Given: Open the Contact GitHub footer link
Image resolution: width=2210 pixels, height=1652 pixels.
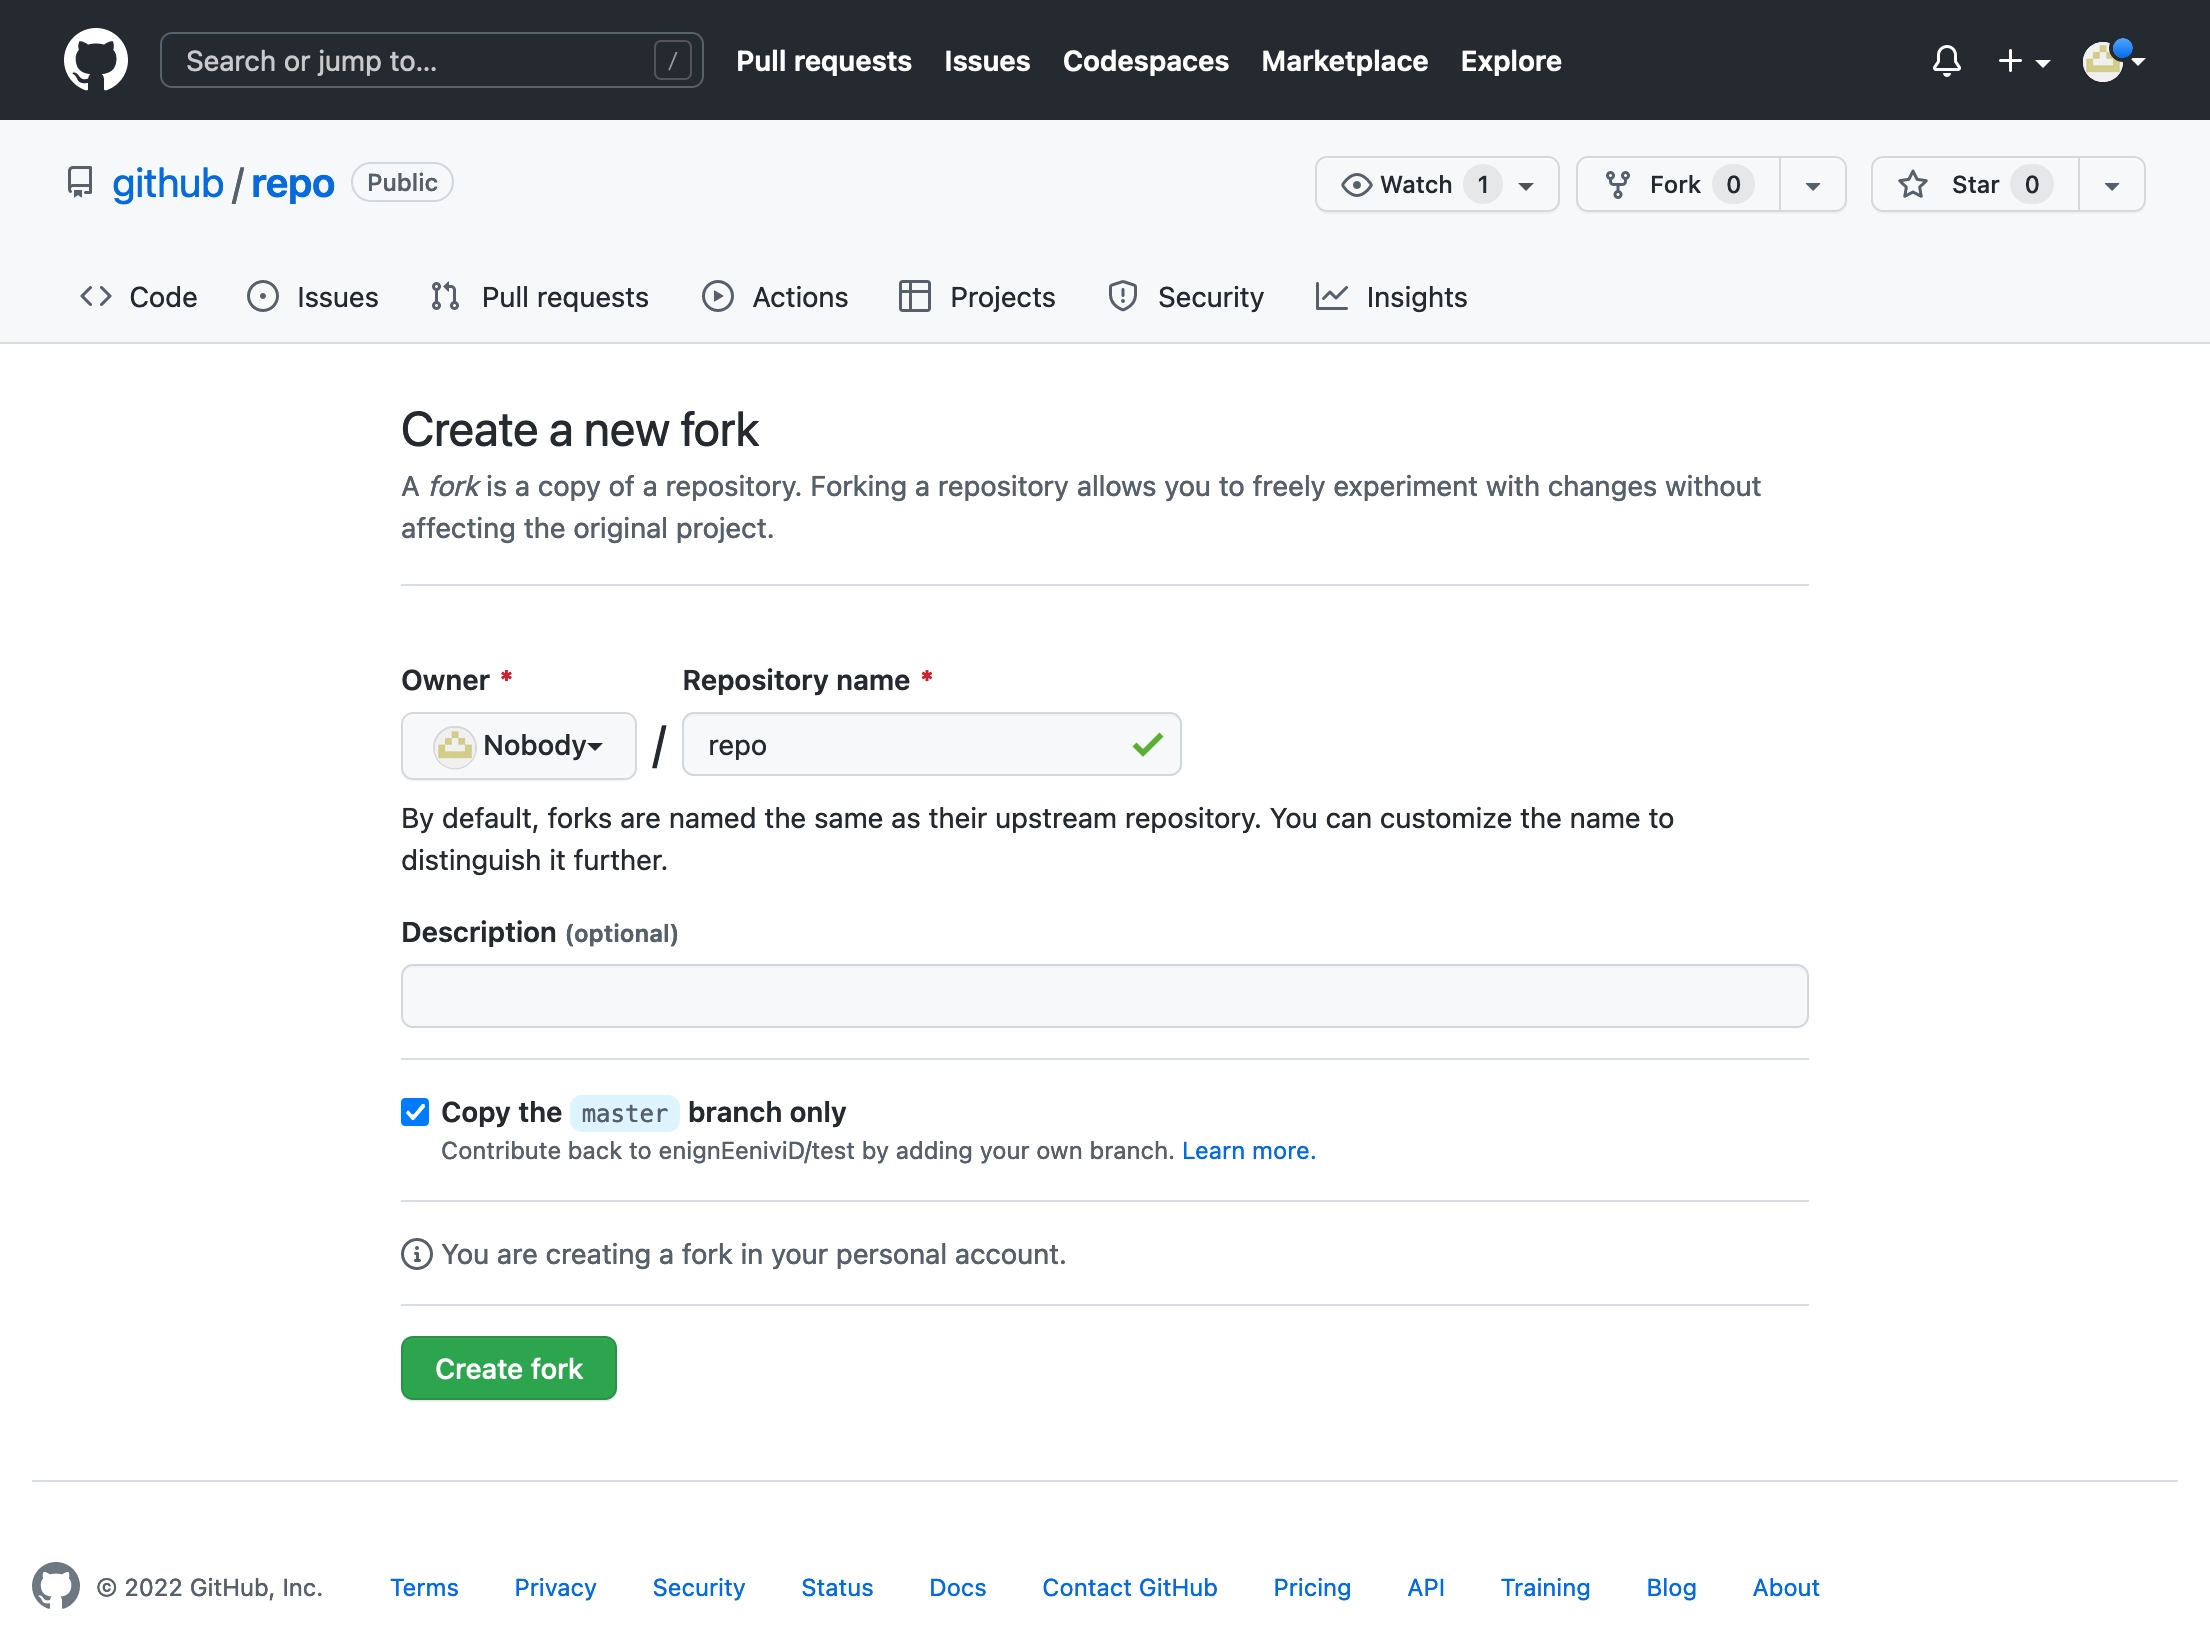Looking at the screenshot, I should pos(1129,1587).
